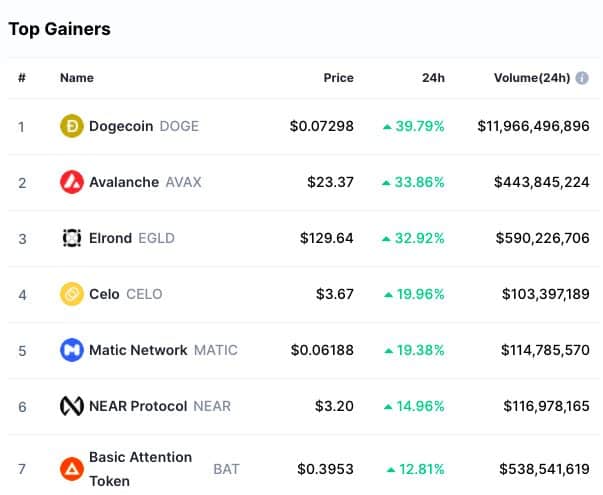Open the NEAR Protocol name link

(160, 406)
